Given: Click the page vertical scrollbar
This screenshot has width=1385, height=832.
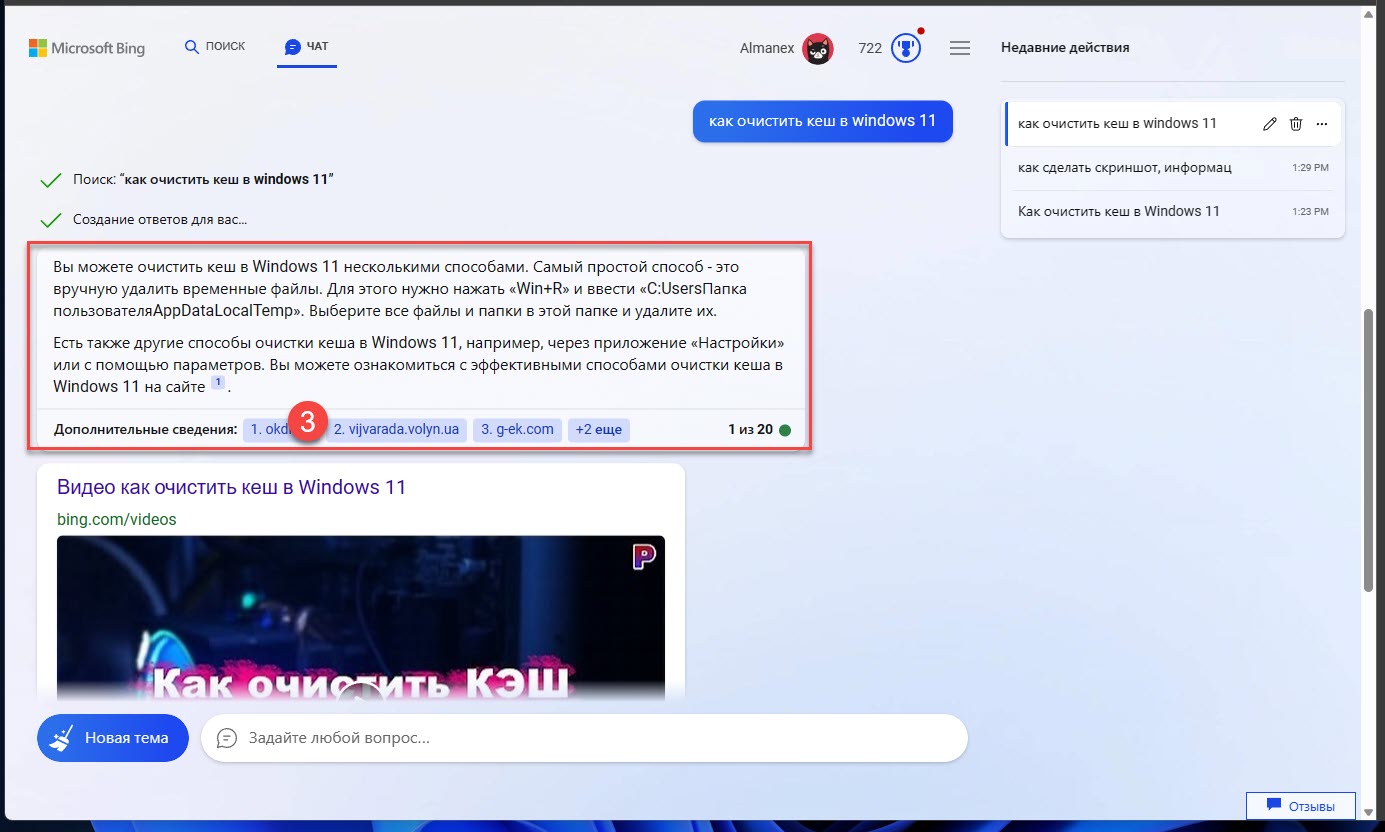Looking at the screenshot, I should click(1368, 450).
